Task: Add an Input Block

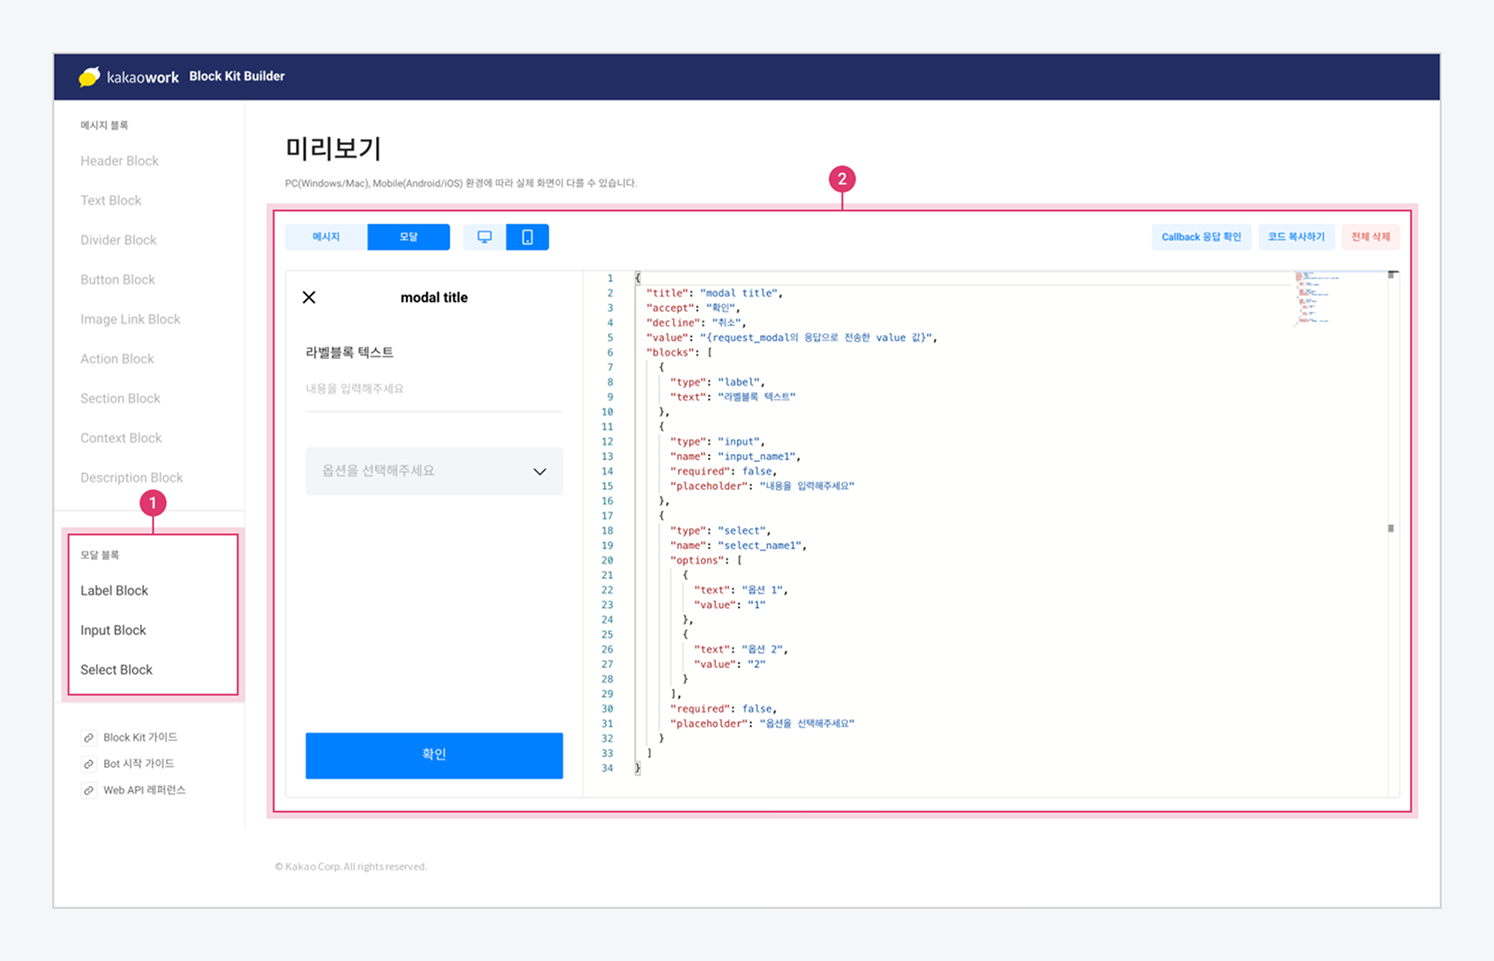Action: (x=113, y=630)
